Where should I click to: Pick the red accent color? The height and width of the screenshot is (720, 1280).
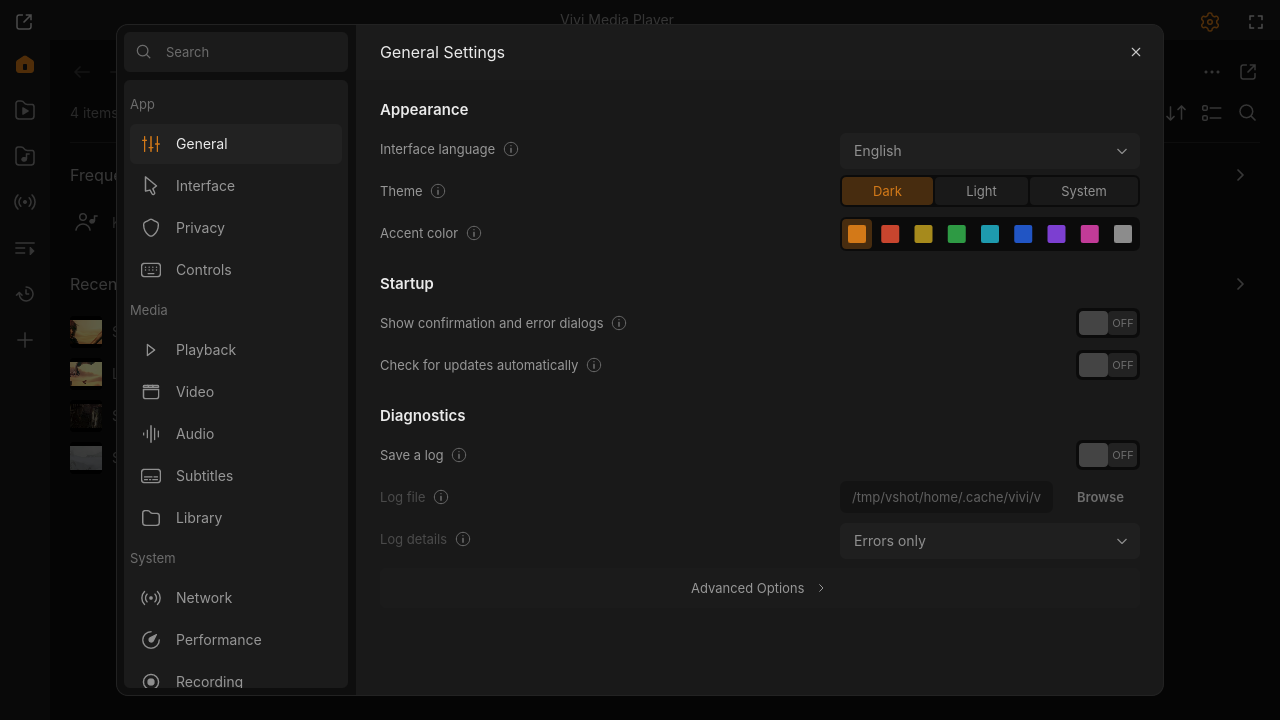pos(890,234)
